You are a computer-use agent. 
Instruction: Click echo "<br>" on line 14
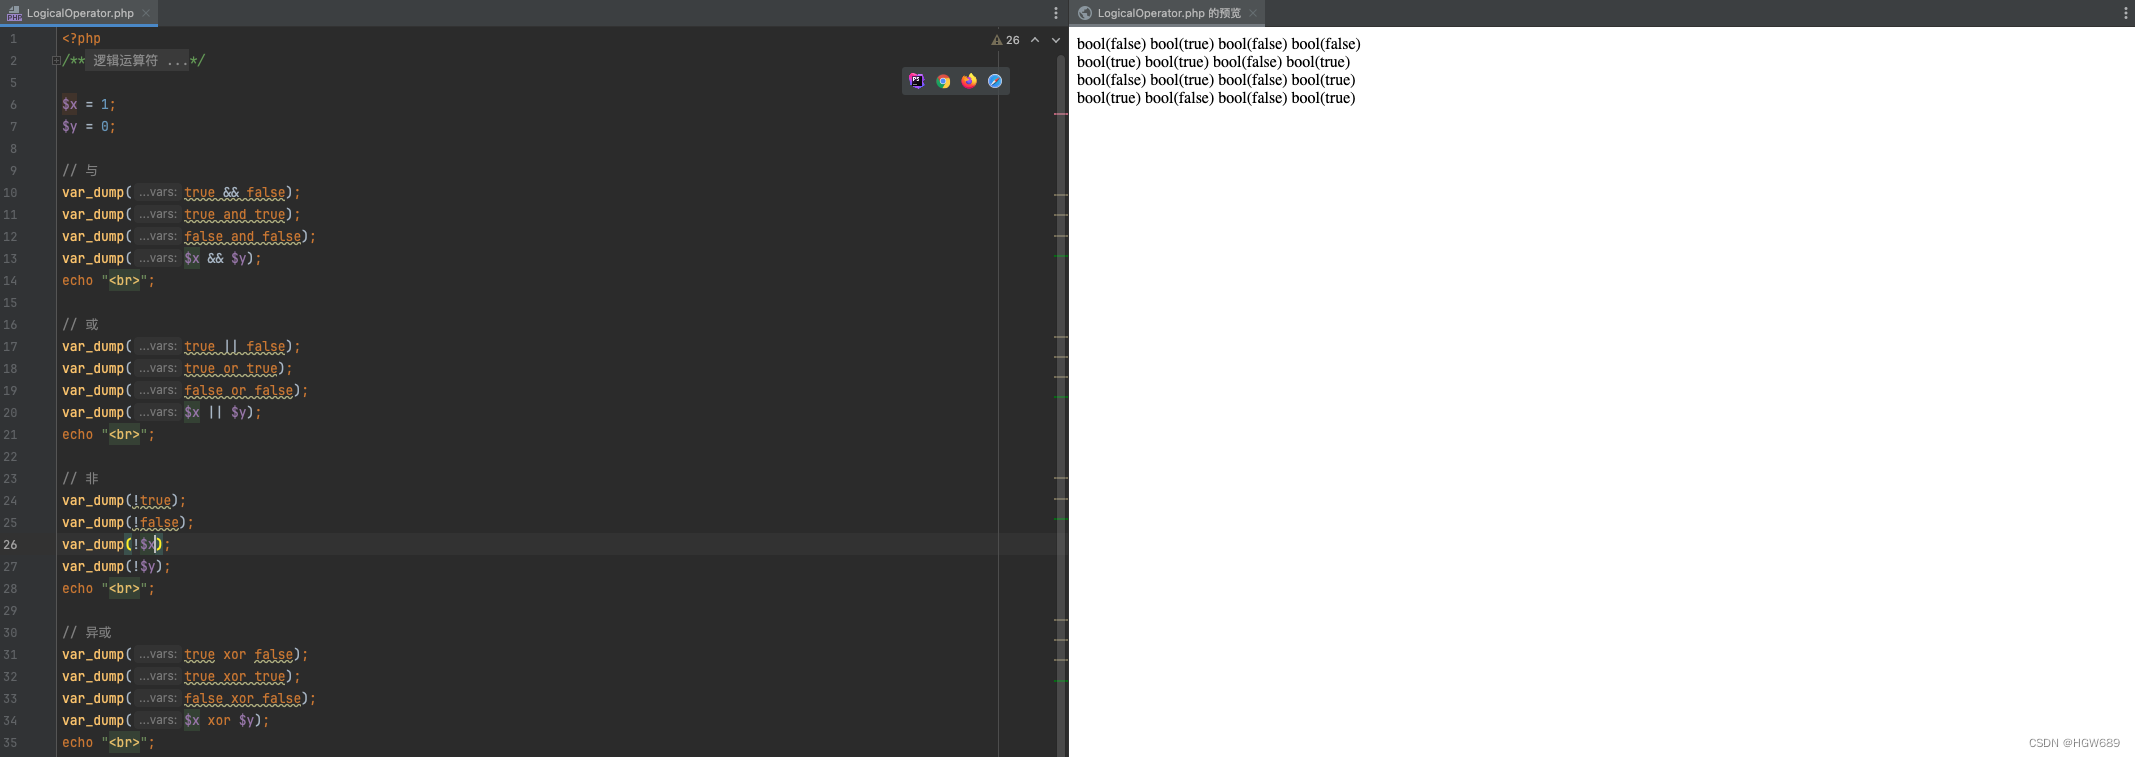point(108,281)
